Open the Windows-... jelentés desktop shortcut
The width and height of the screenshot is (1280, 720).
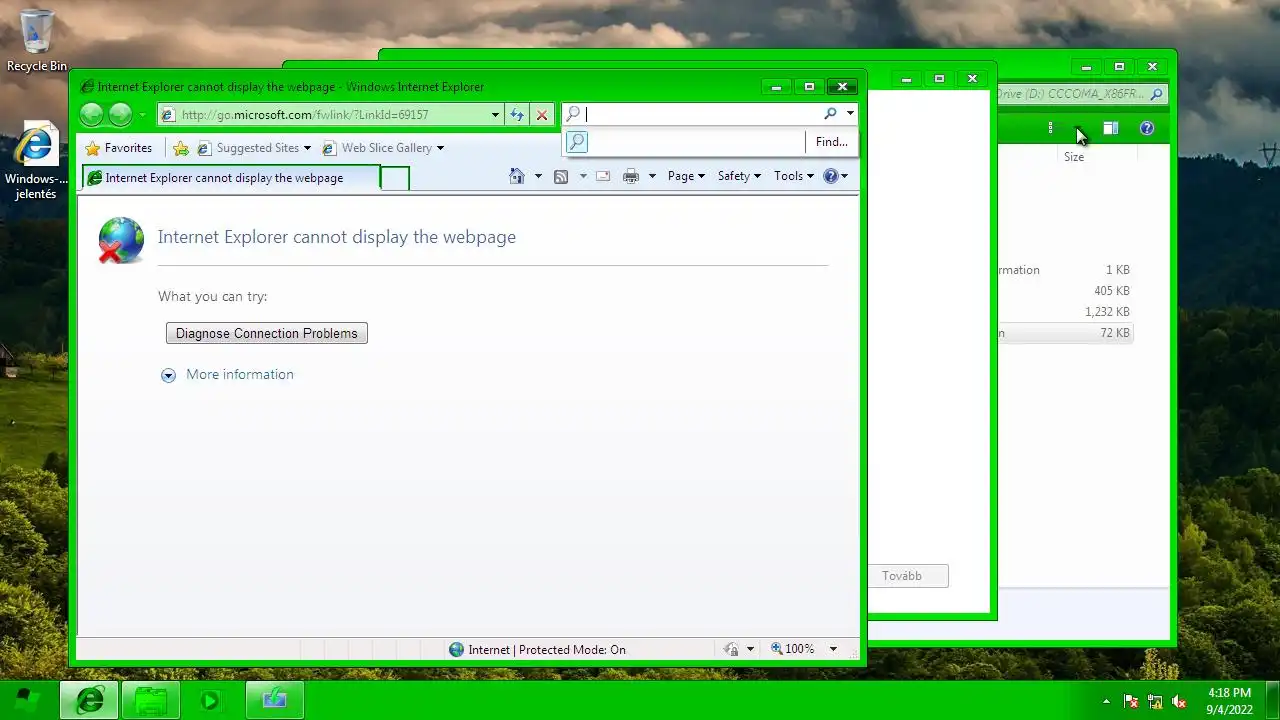[36, 162]
